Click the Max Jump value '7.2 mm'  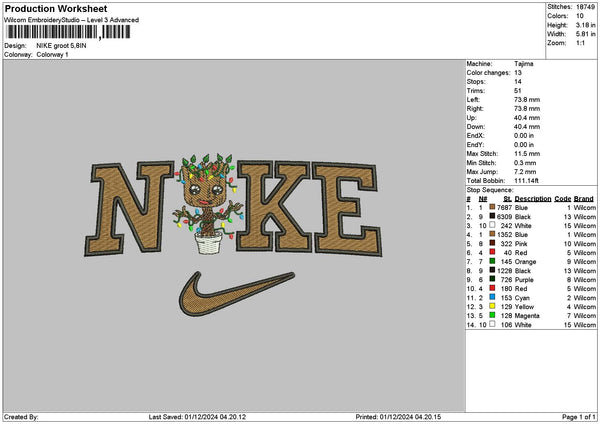pos(525,171)
